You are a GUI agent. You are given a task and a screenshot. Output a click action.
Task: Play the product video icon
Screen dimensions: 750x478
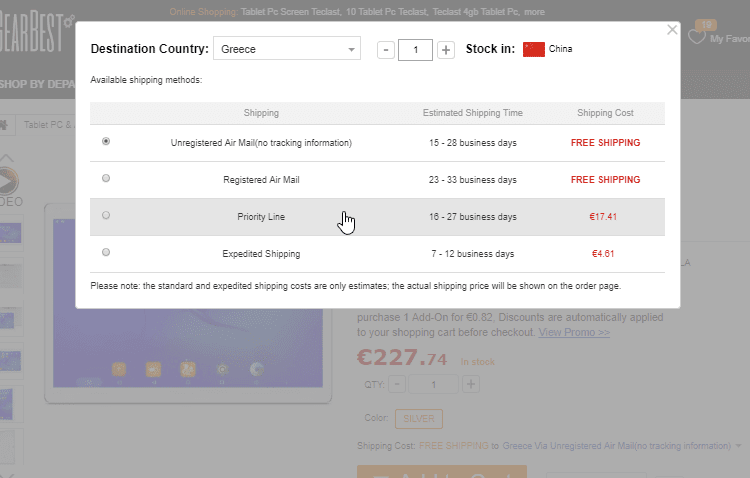9,182
